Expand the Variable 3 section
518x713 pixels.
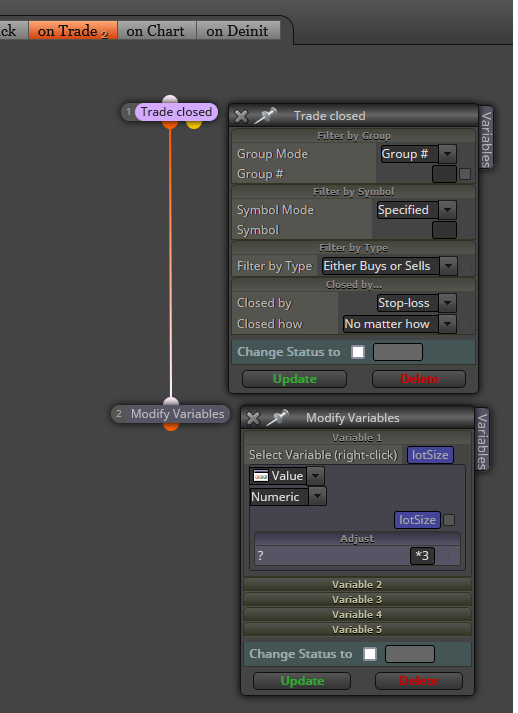[x=357, y=599]
